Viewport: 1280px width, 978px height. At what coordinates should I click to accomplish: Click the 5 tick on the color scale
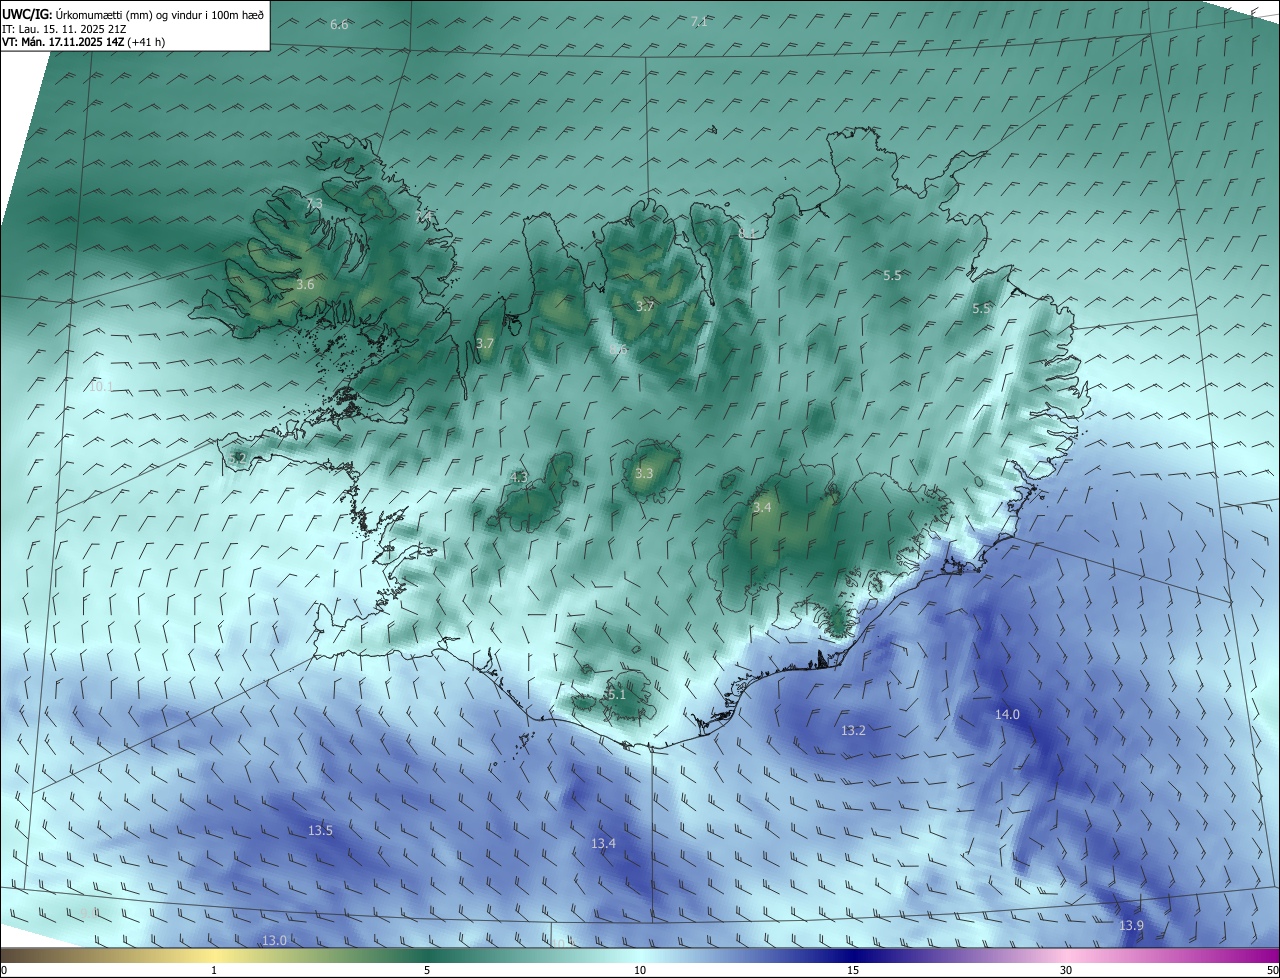tap(427, 971)
